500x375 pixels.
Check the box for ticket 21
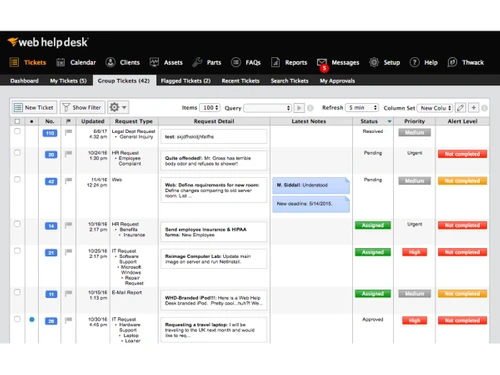[x=17, y=251]
